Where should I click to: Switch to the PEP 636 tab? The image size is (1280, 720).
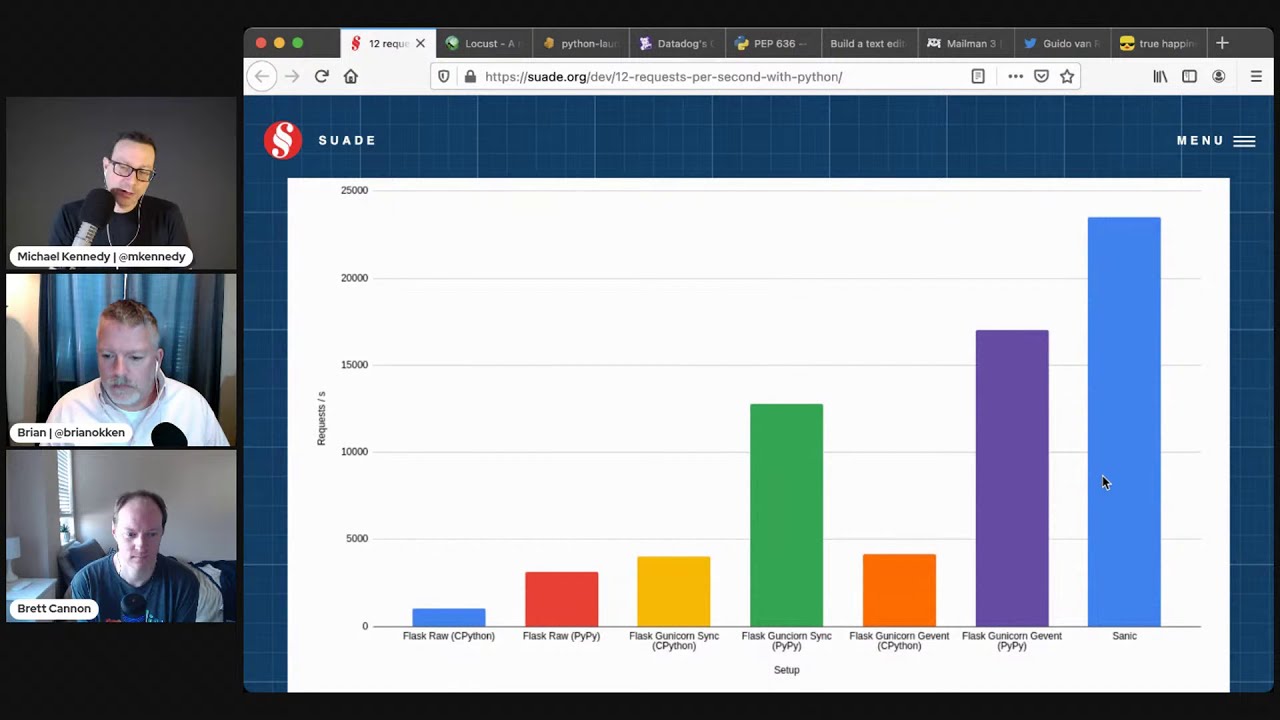[x=770, y=44]
